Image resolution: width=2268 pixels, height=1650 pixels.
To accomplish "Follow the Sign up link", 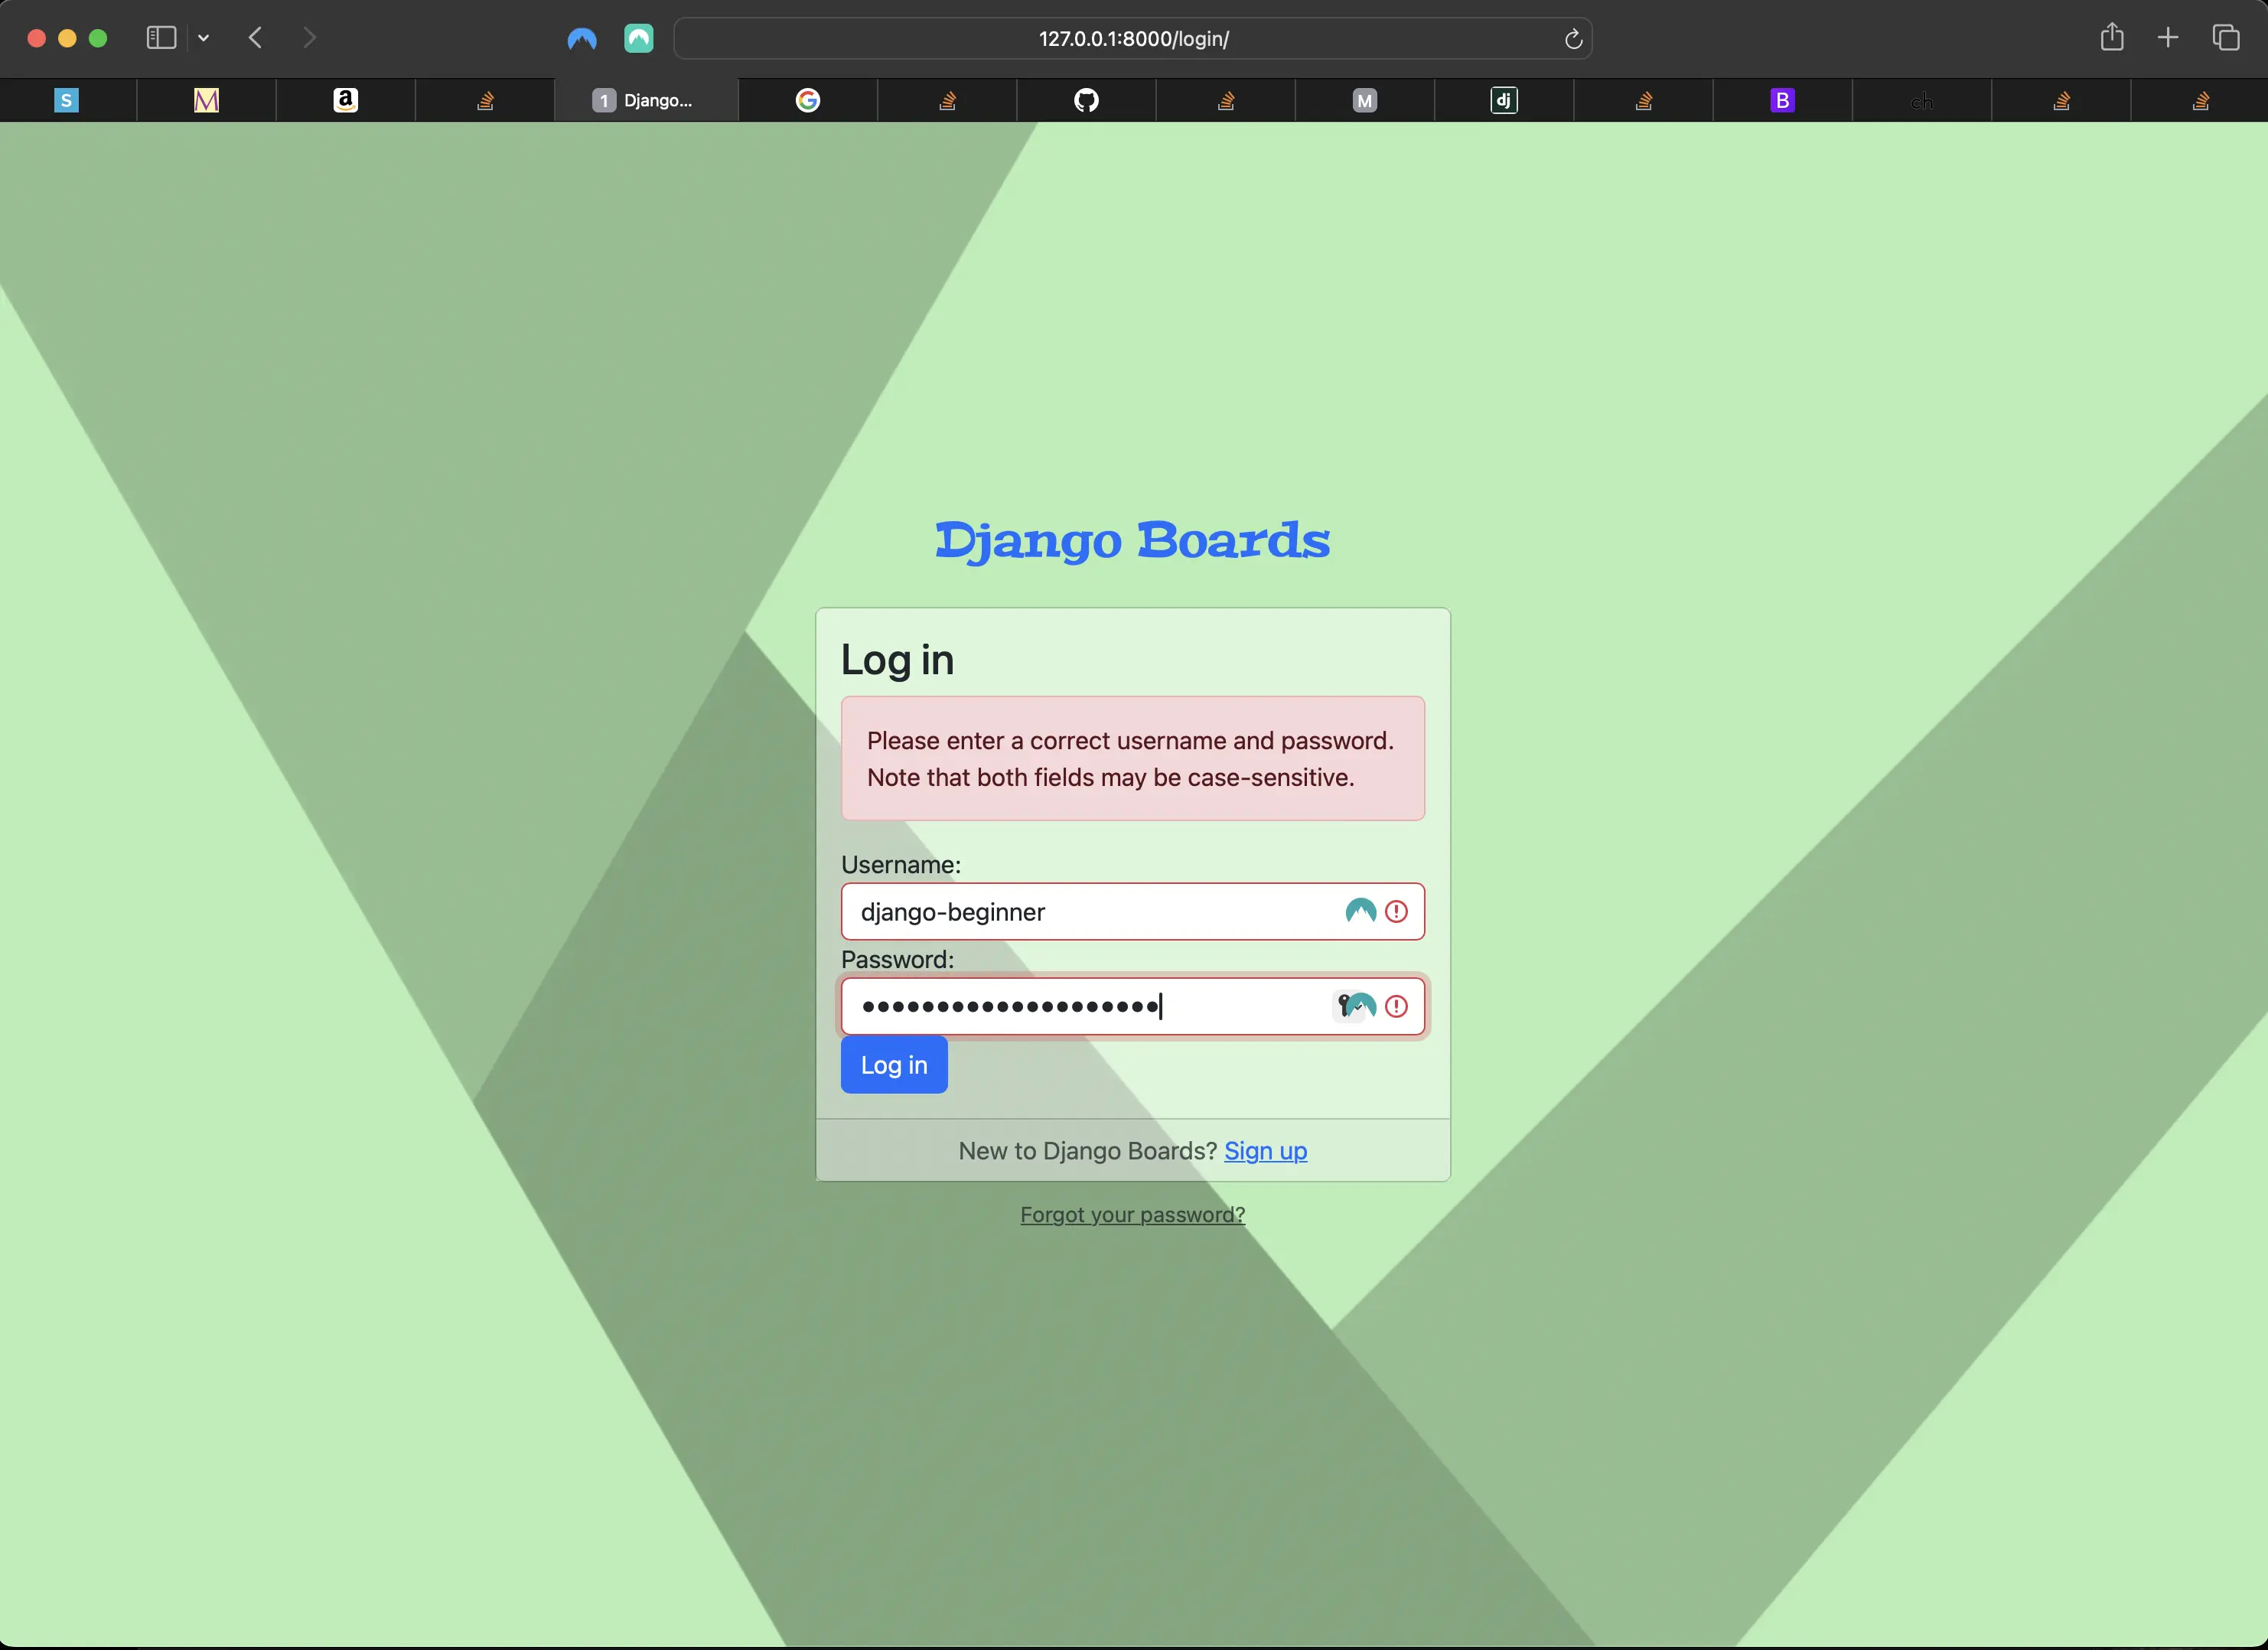I will coord(1266,1151).
